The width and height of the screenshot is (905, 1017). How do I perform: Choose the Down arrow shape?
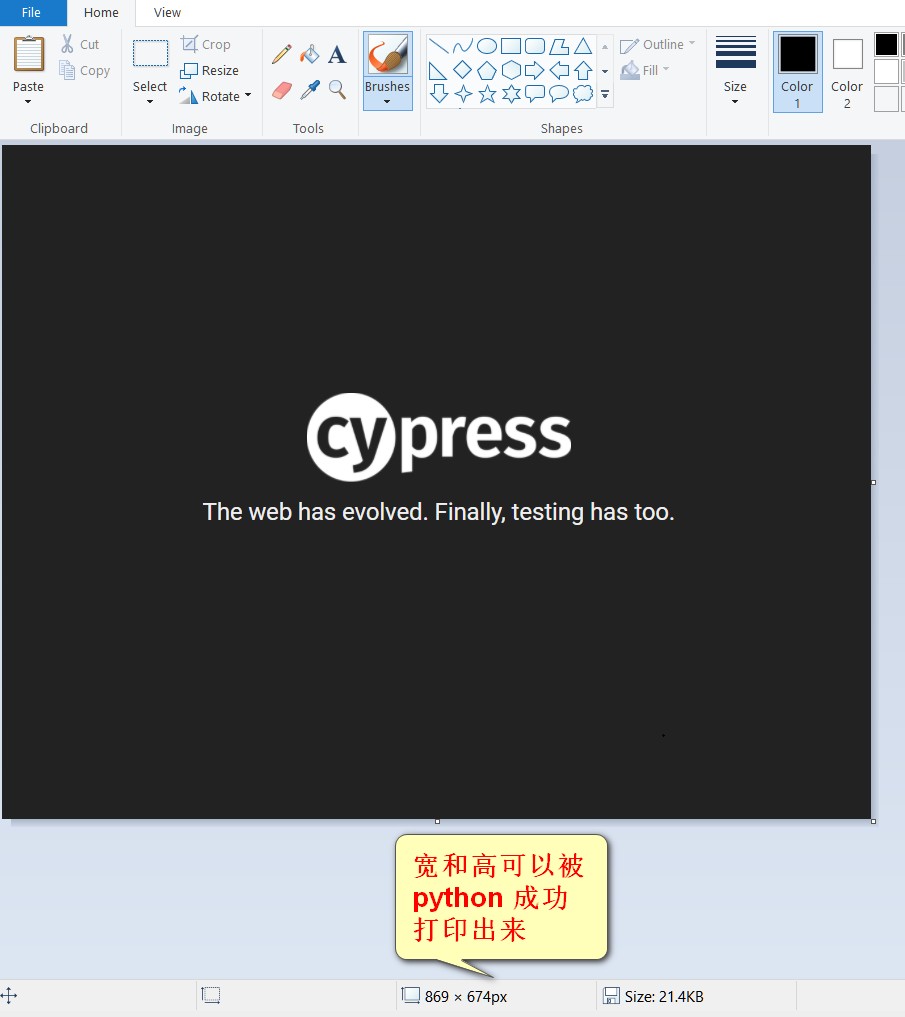click(x=439, y=94)
